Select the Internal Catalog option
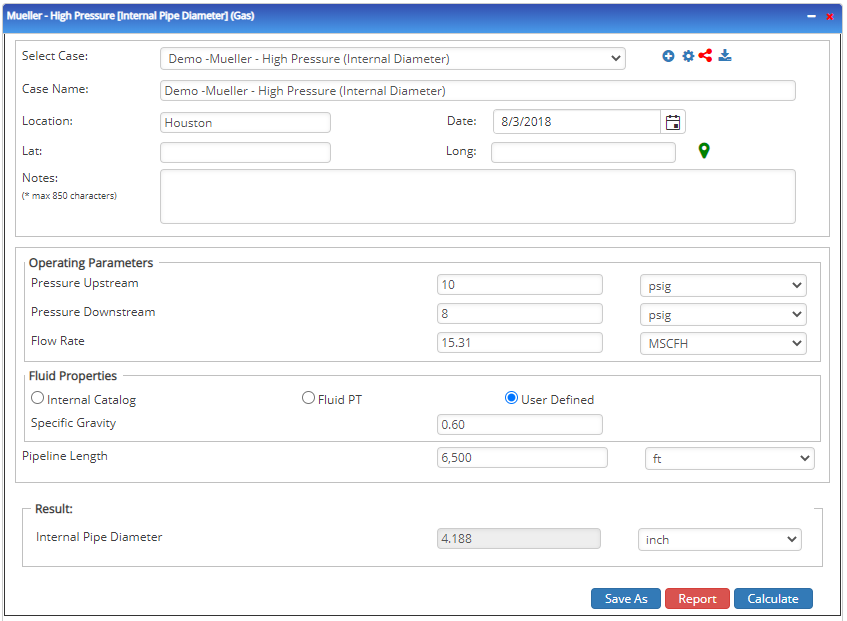Viewport: 847px width, 621px height. (37, 397)
